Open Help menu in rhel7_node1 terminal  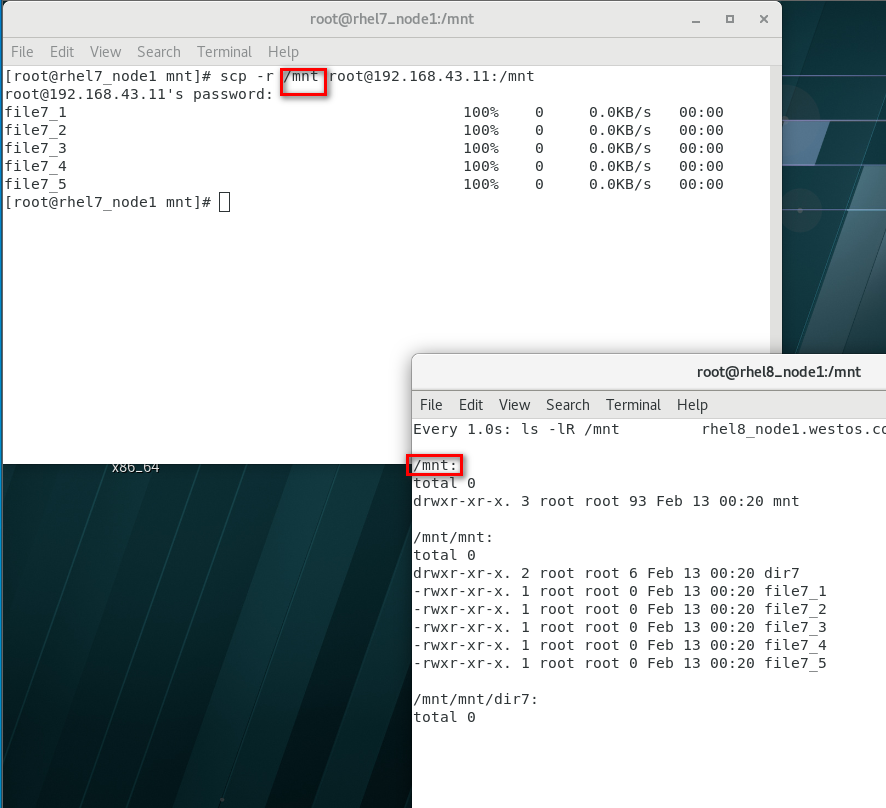click(x=283, y=52)
